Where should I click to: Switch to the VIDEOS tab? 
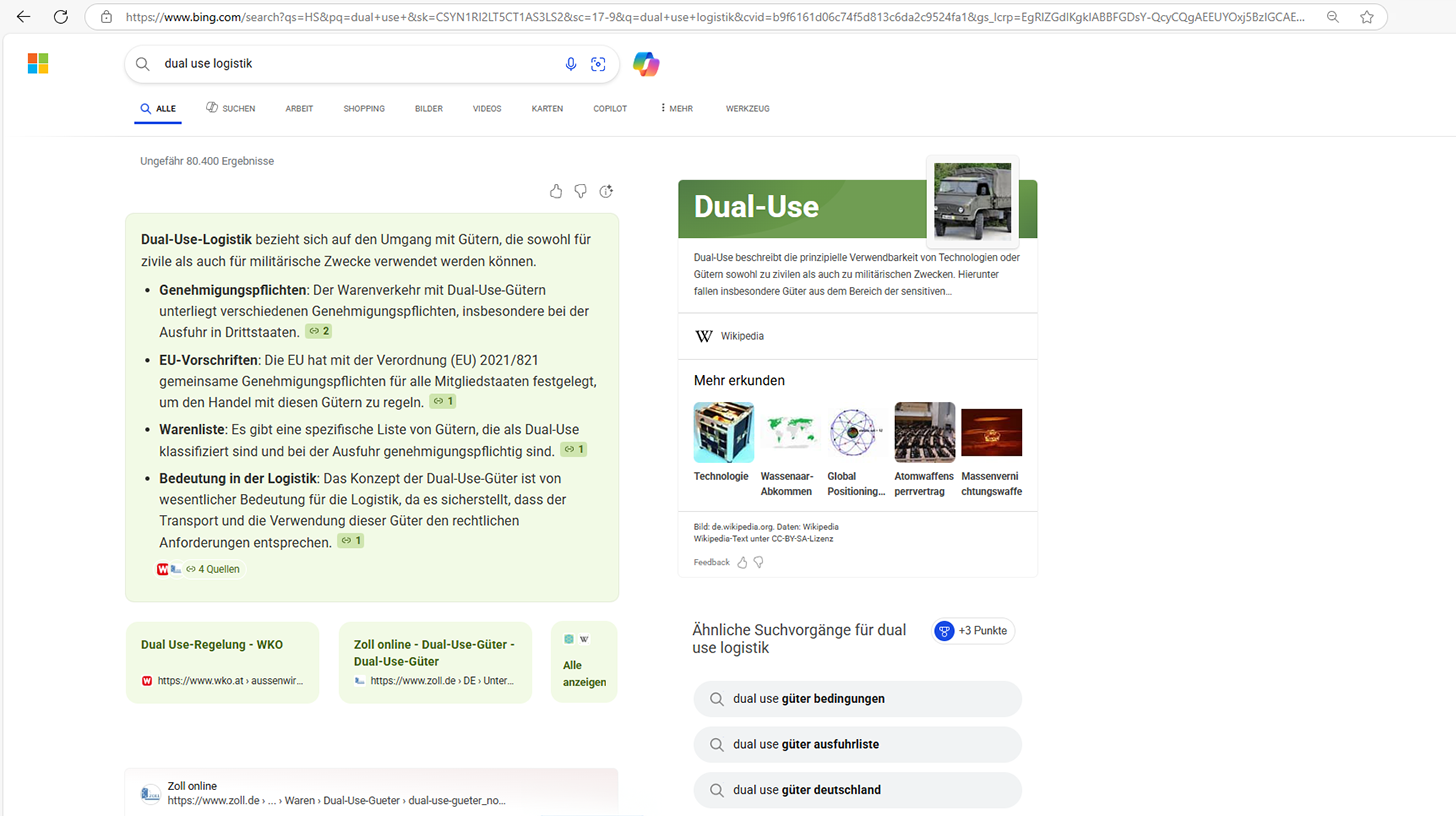486,108
